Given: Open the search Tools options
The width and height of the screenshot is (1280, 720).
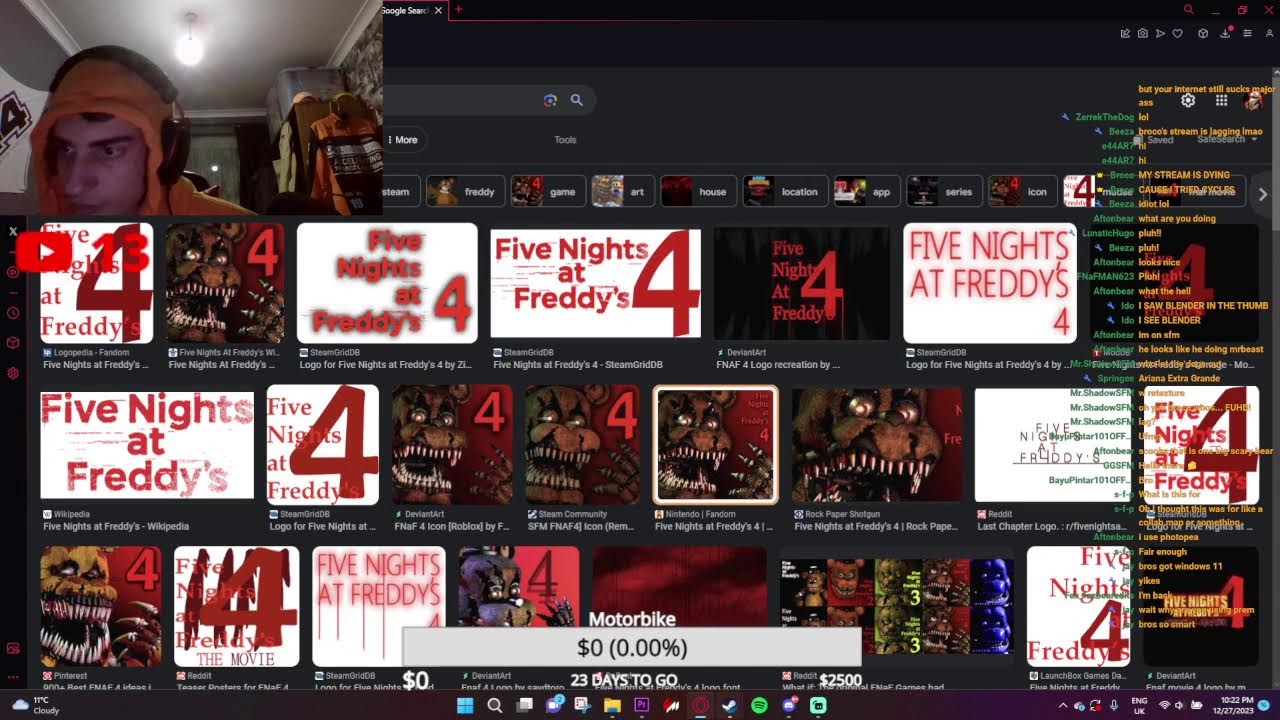Looking at the screenshot, I should coord(565,140).
